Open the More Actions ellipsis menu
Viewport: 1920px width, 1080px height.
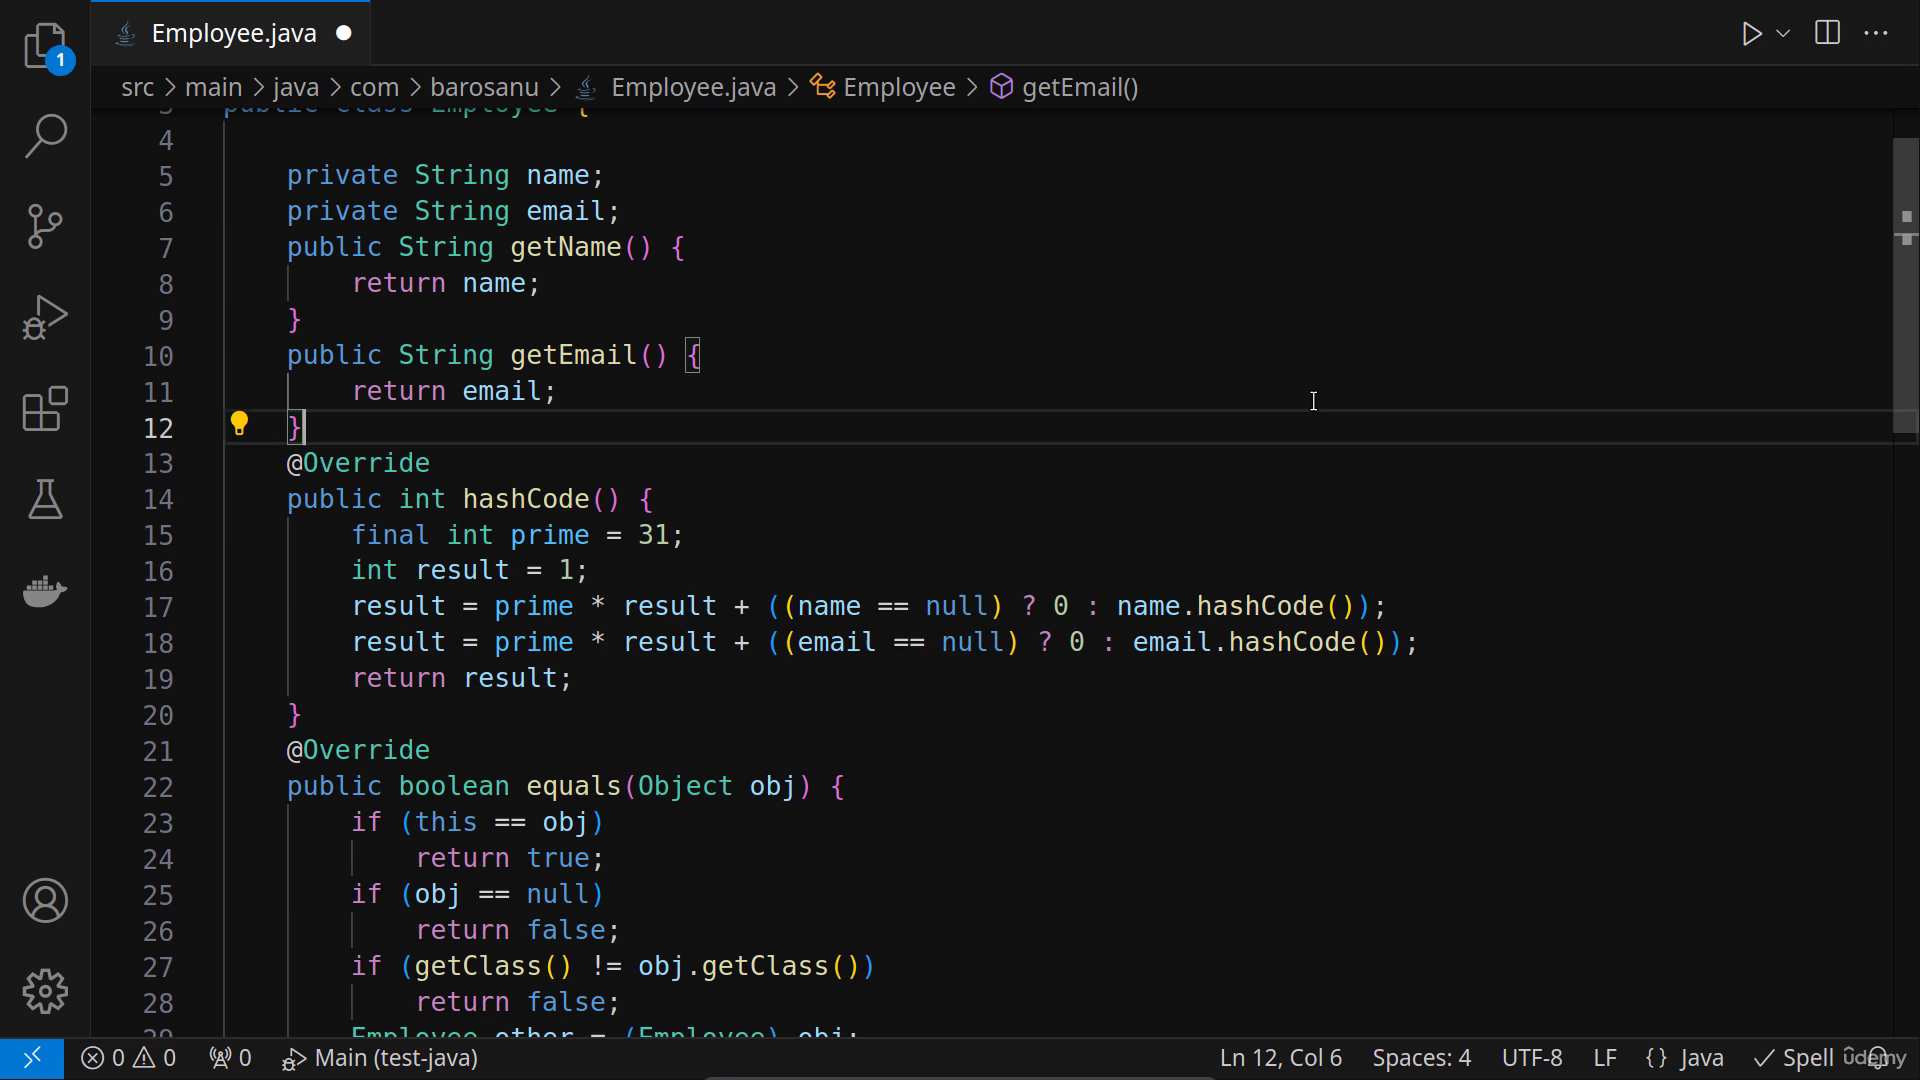[1877, 33]
